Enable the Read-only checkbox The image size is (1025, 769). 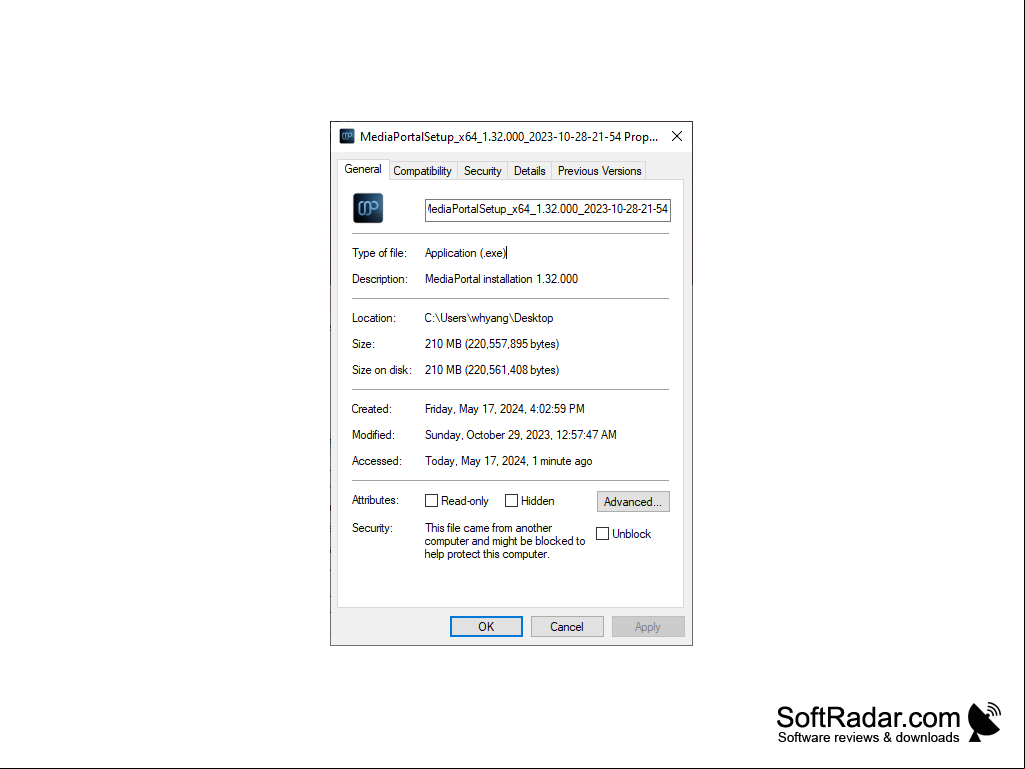pyautogui.click(x=431, y=501)
